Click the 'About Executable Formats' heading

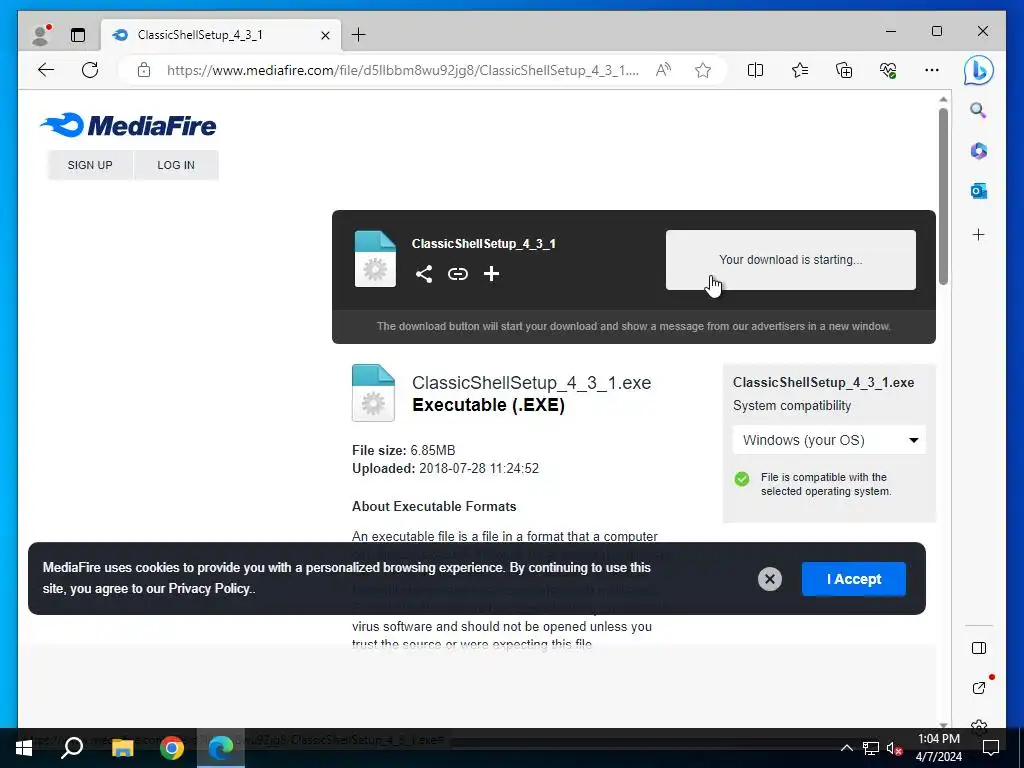(x=434, y=506)
